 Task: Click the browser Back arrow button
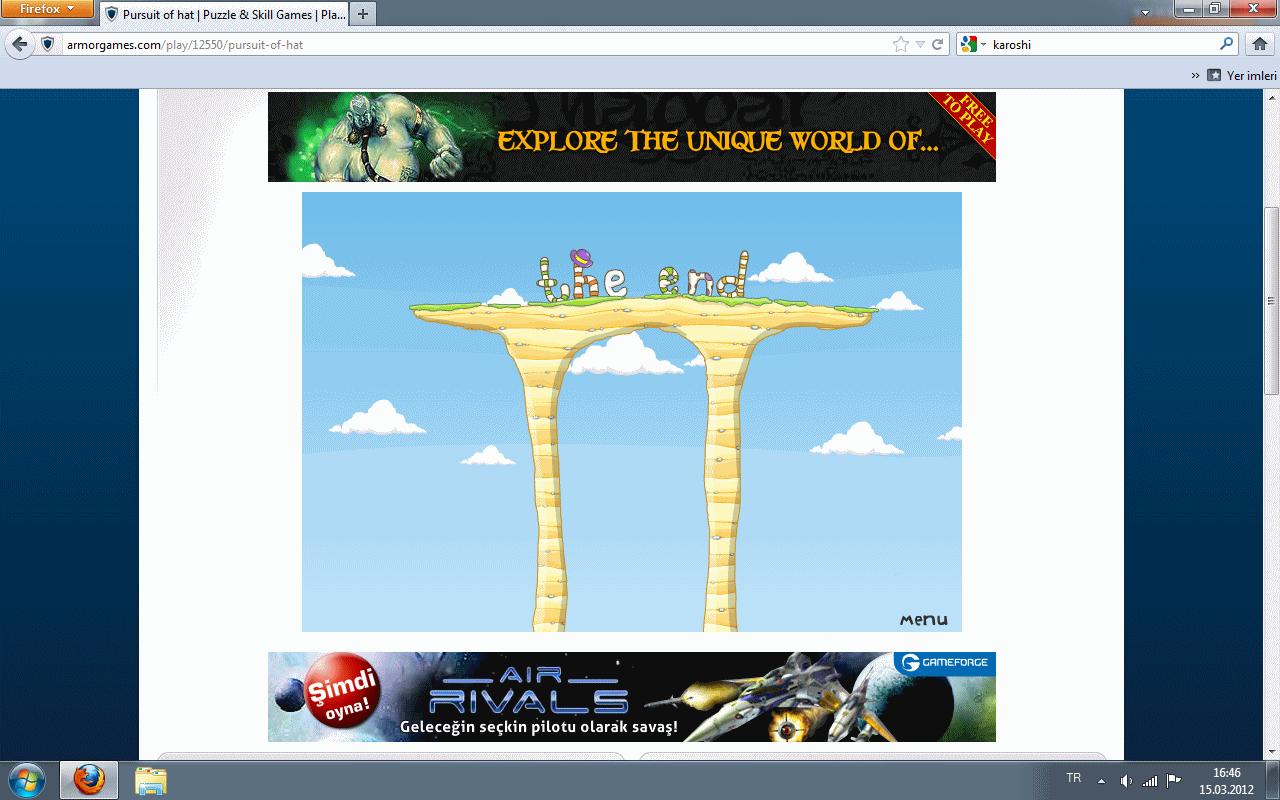(x=20, y=45)
